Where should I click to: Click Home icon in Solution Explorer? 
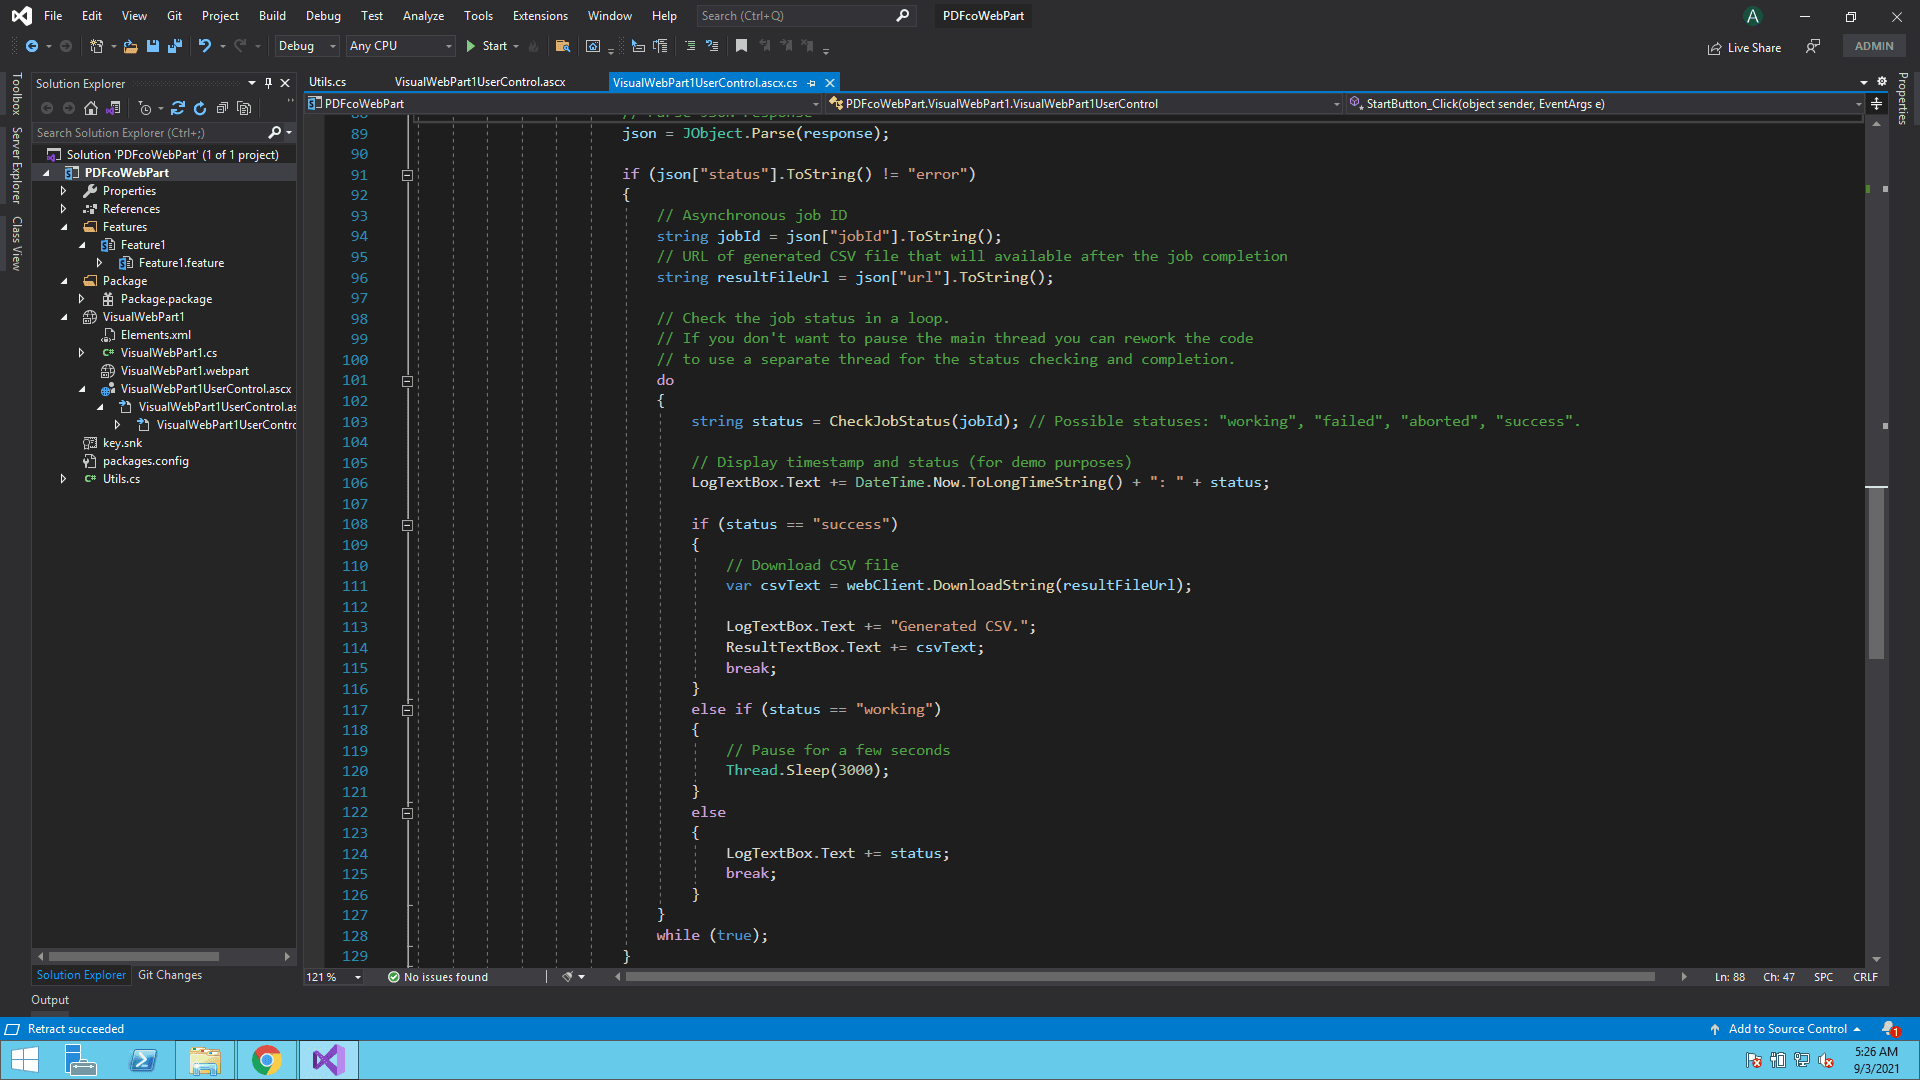coord(91,108)
